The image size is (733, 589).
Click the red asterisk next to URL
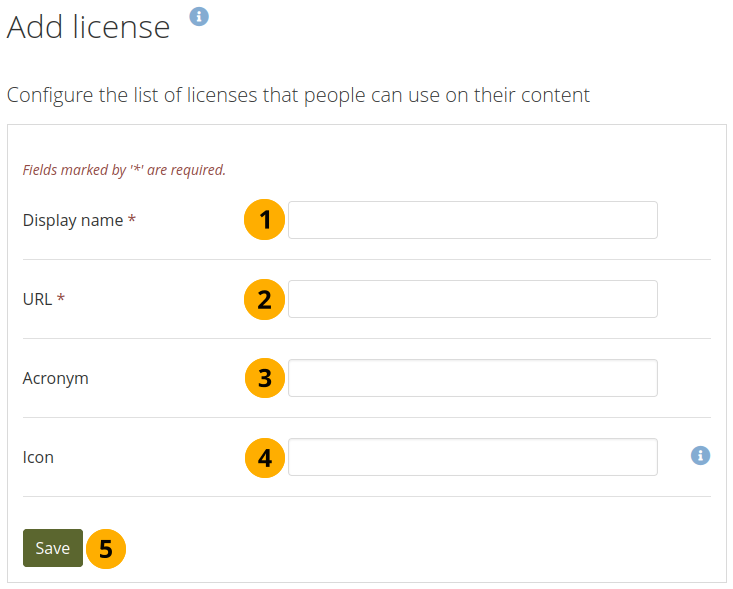(61, 298)
